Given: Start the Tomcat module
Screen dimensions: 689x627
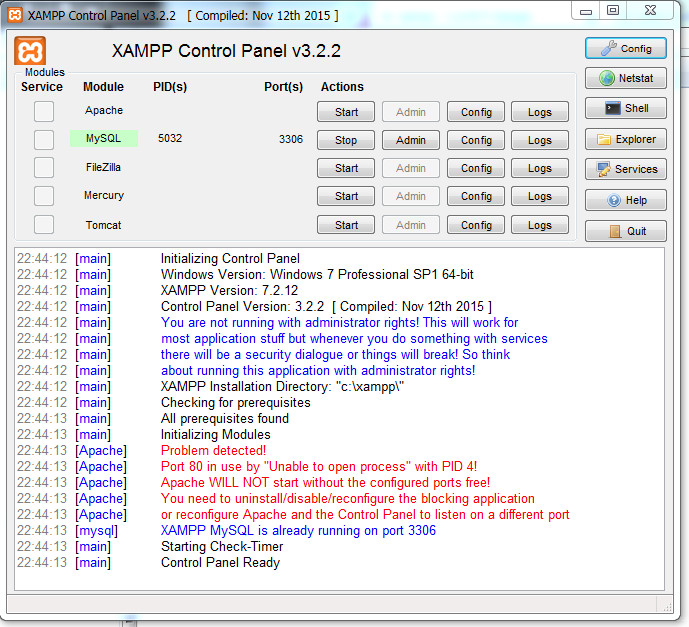Looking at the screenshot, I should 346,225.
